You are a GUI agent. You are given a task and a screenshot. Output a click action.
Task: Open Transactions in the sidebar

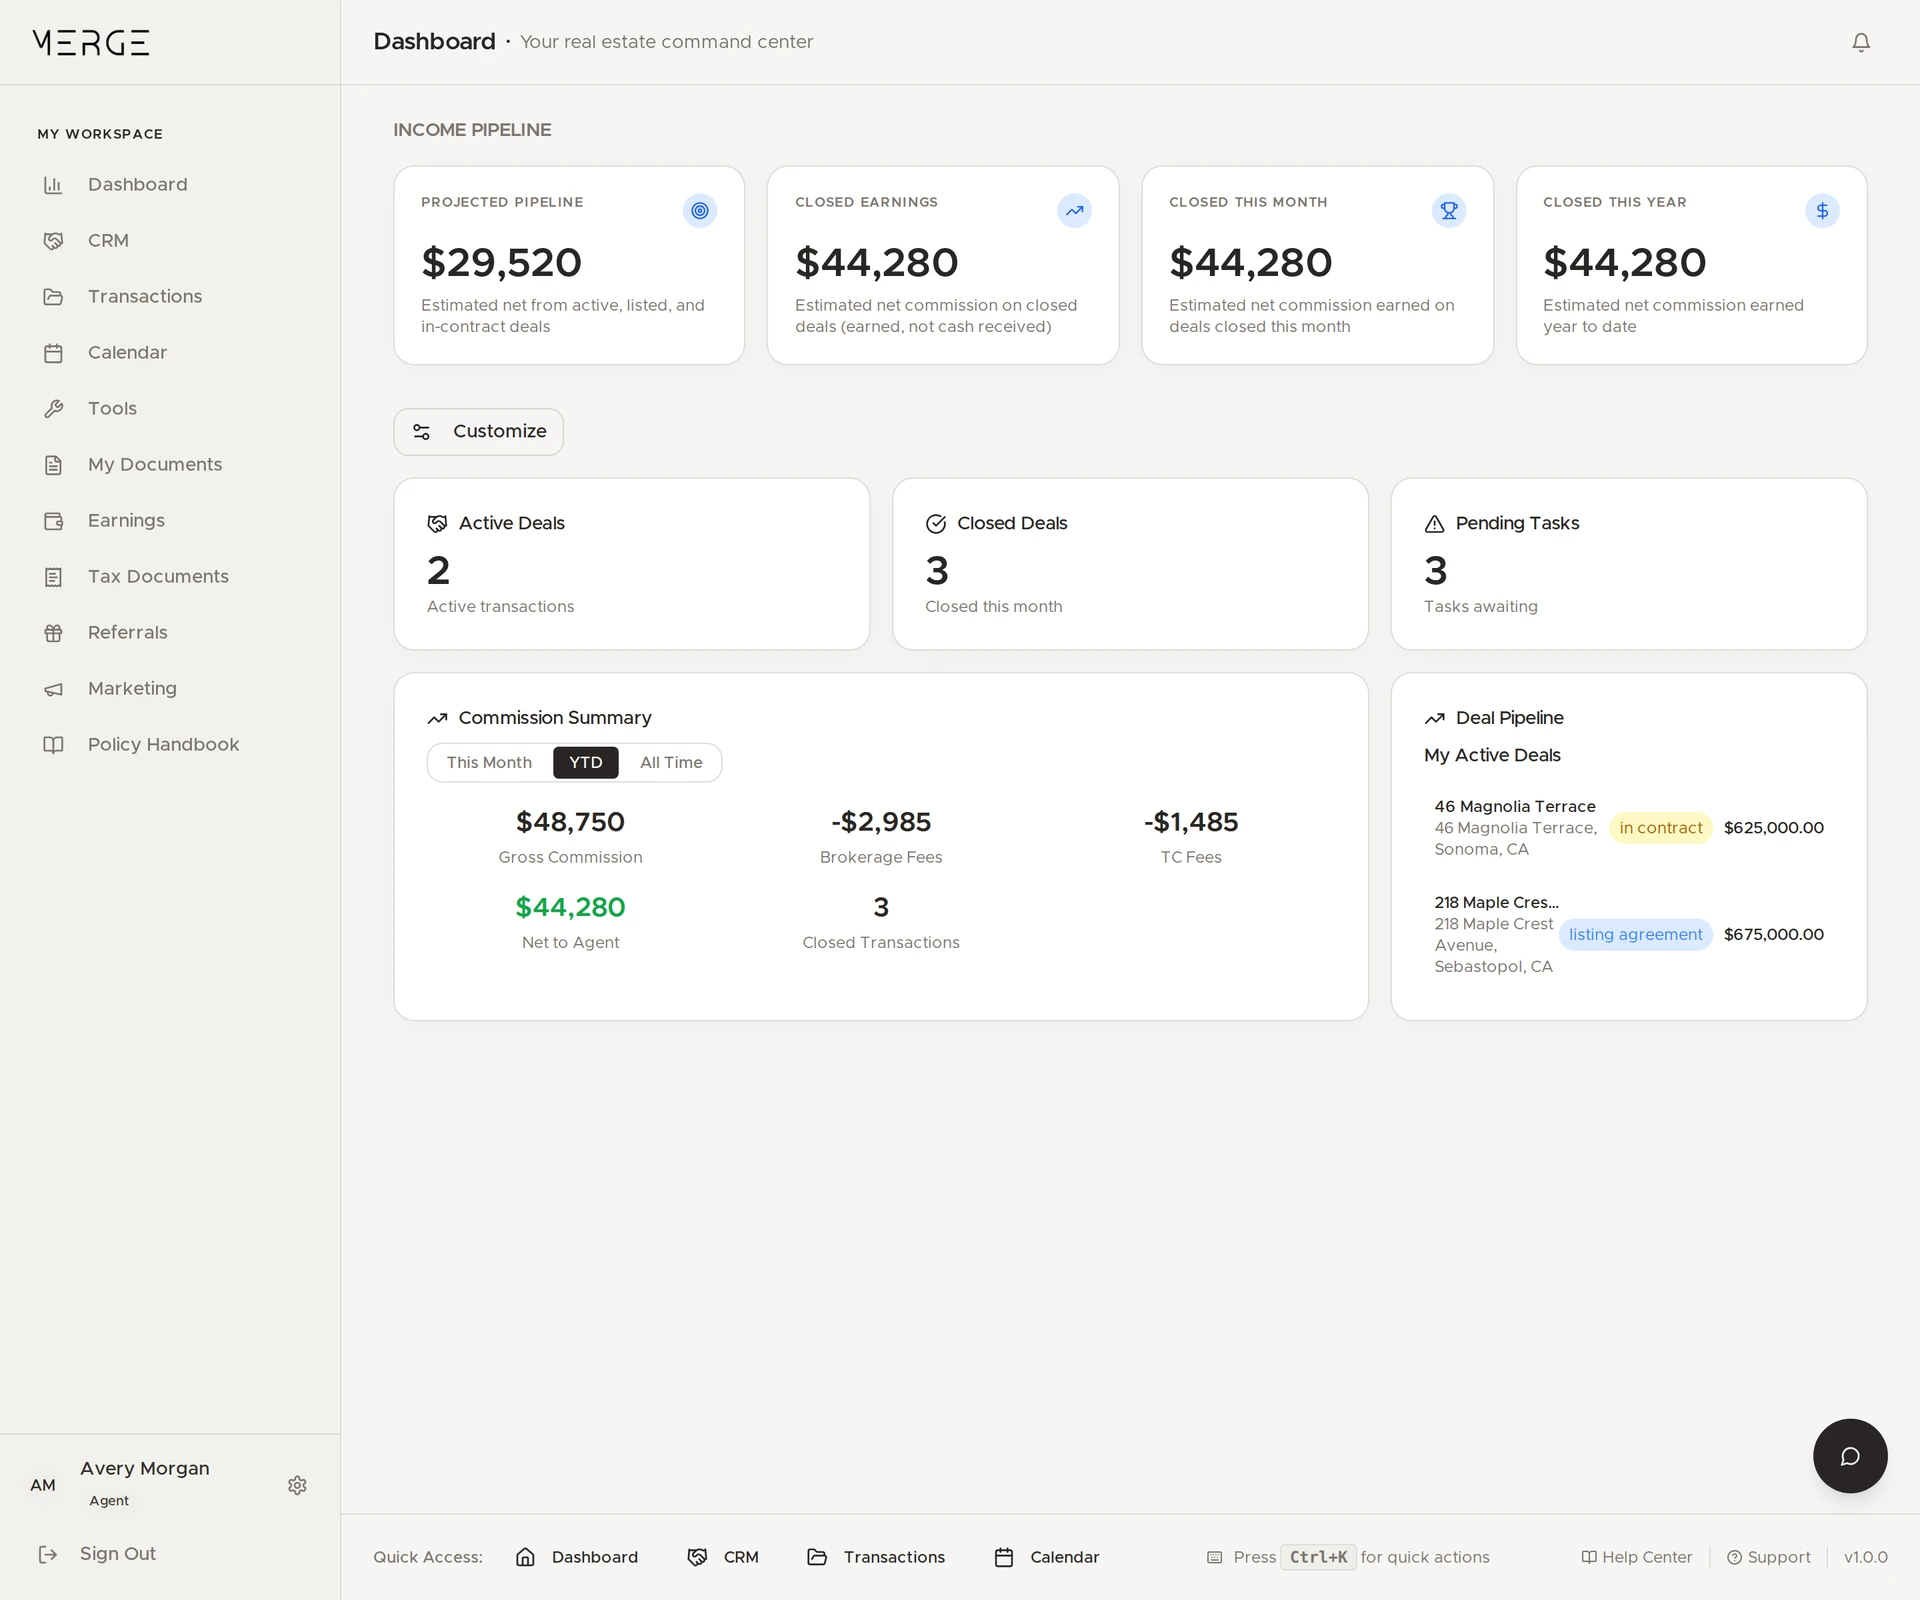pyautogui.click(x=170, y=297)
